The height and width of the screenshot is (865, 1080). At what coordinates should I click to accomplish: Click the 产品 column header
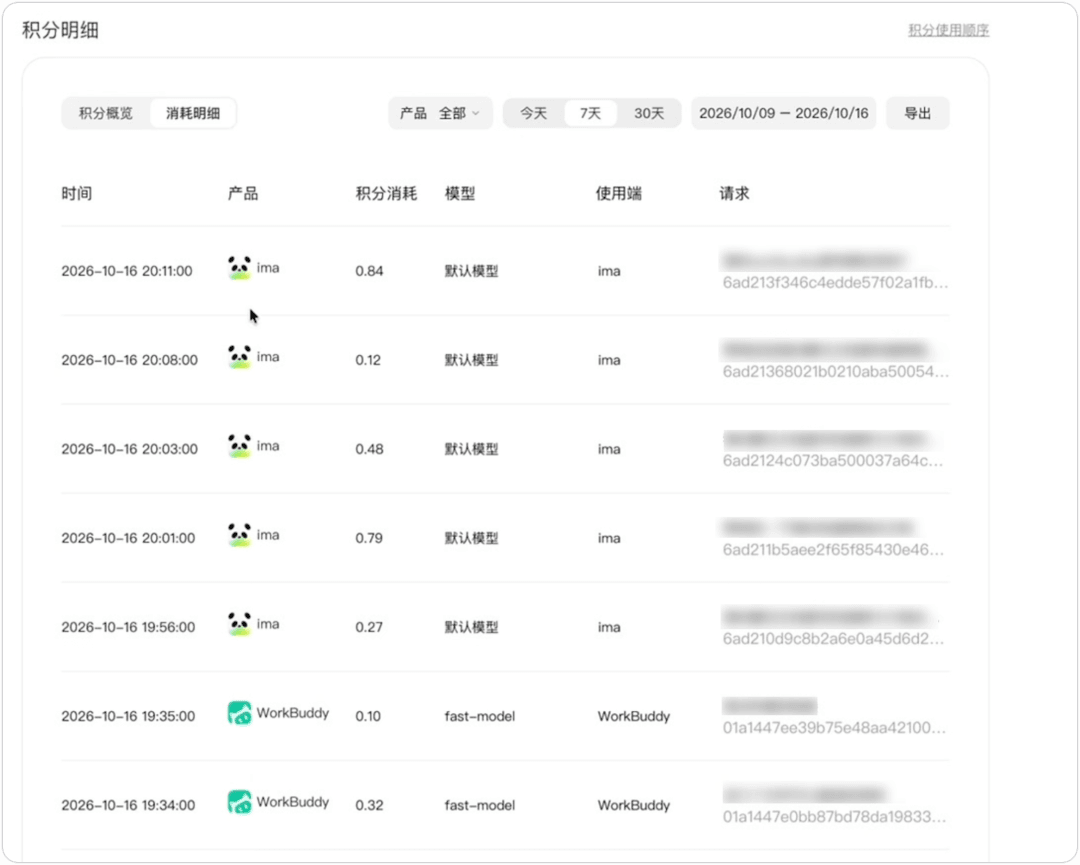[x=243, y=194]
